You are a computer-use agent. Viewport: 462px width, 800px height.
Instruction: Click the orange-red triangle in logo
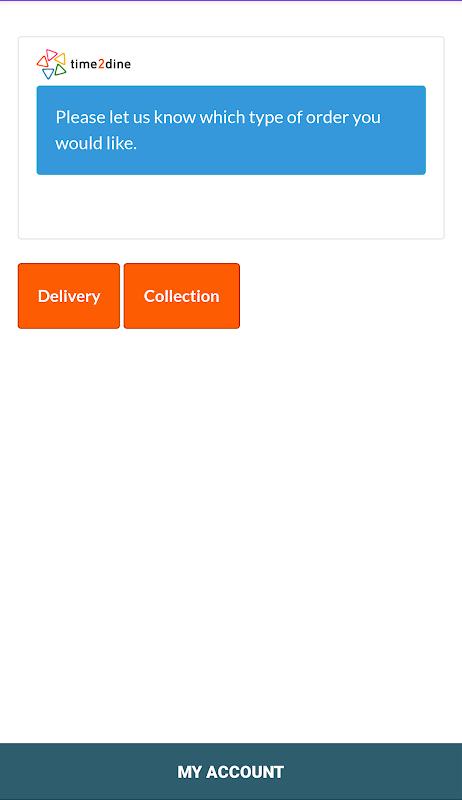point(42,62)
